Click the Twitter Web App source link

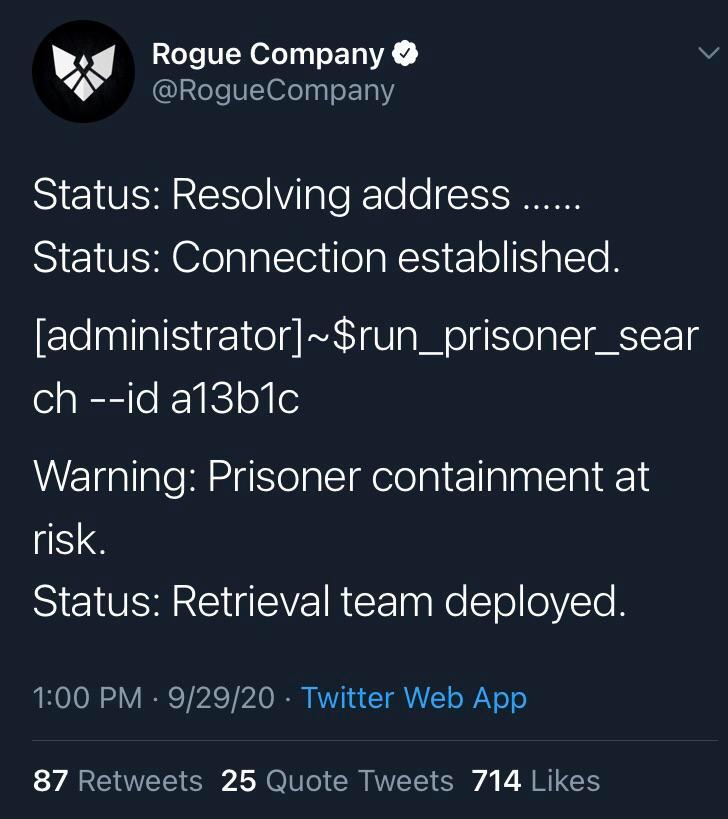click(x=413, y=697)
